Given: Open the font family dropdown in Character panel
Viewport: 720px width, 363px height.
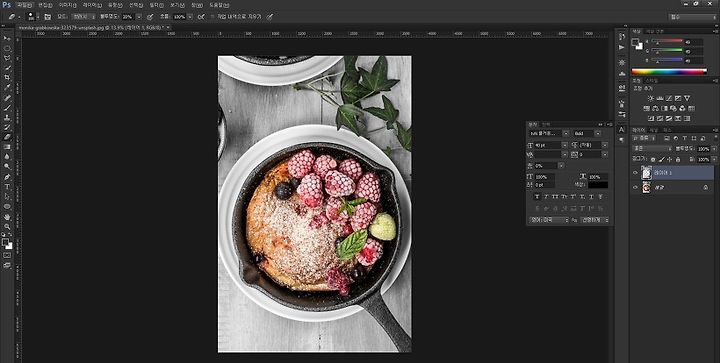Looking at the screenshot, I should [549, 134].
